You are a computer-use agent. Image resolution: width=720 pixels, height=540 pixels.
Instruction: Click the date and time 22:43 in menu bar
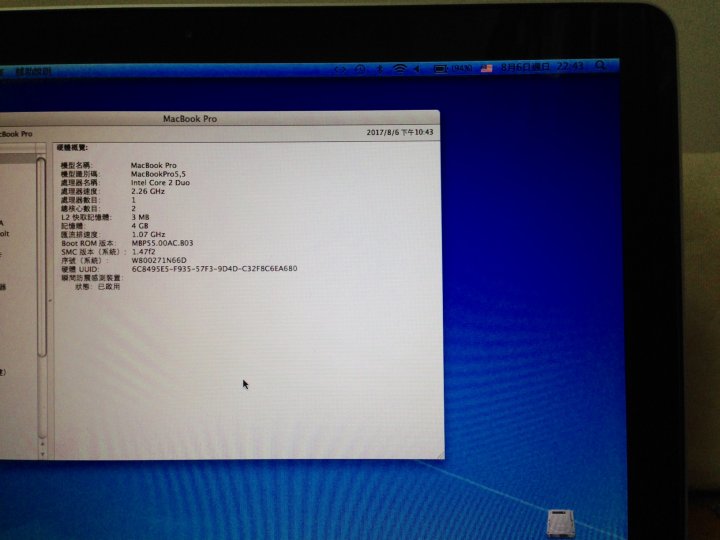coord(542,67)
